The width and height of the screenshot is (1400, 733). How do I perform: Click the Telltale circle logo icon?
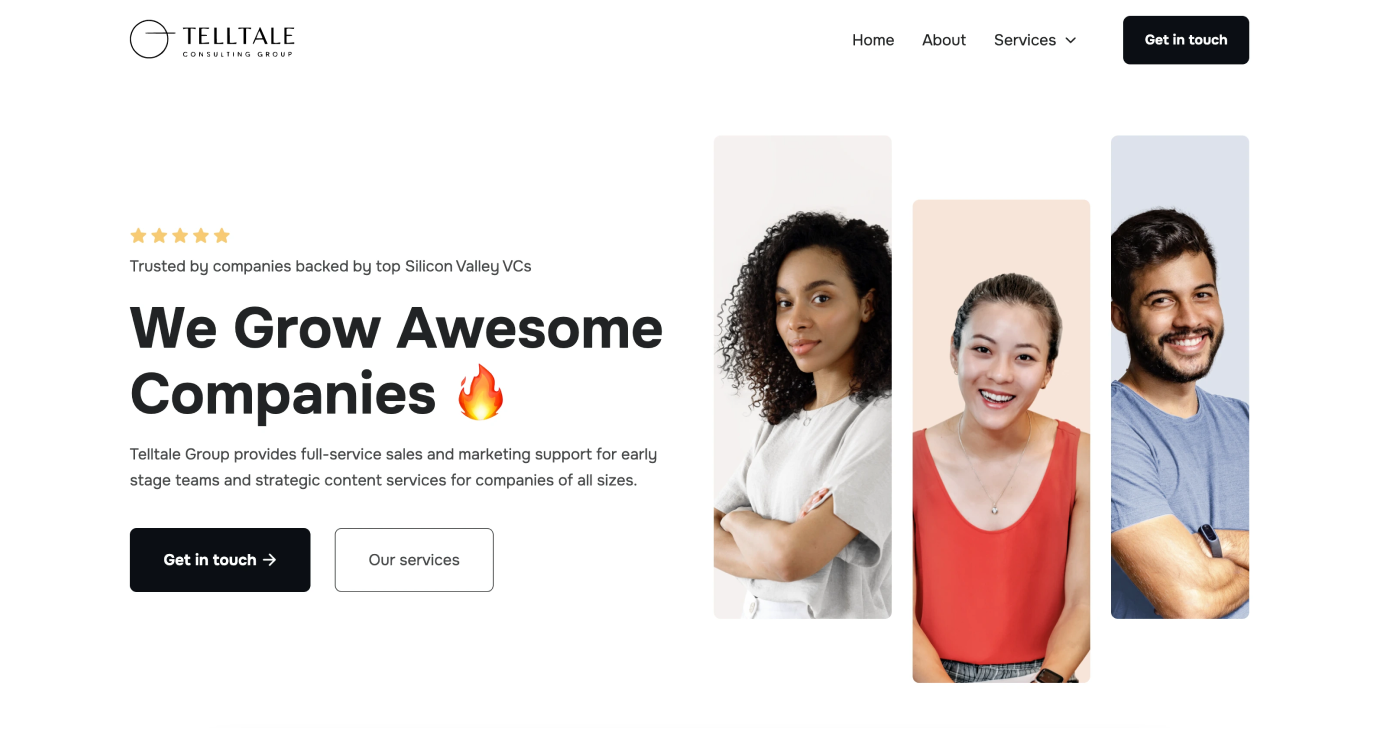[151, 39]
